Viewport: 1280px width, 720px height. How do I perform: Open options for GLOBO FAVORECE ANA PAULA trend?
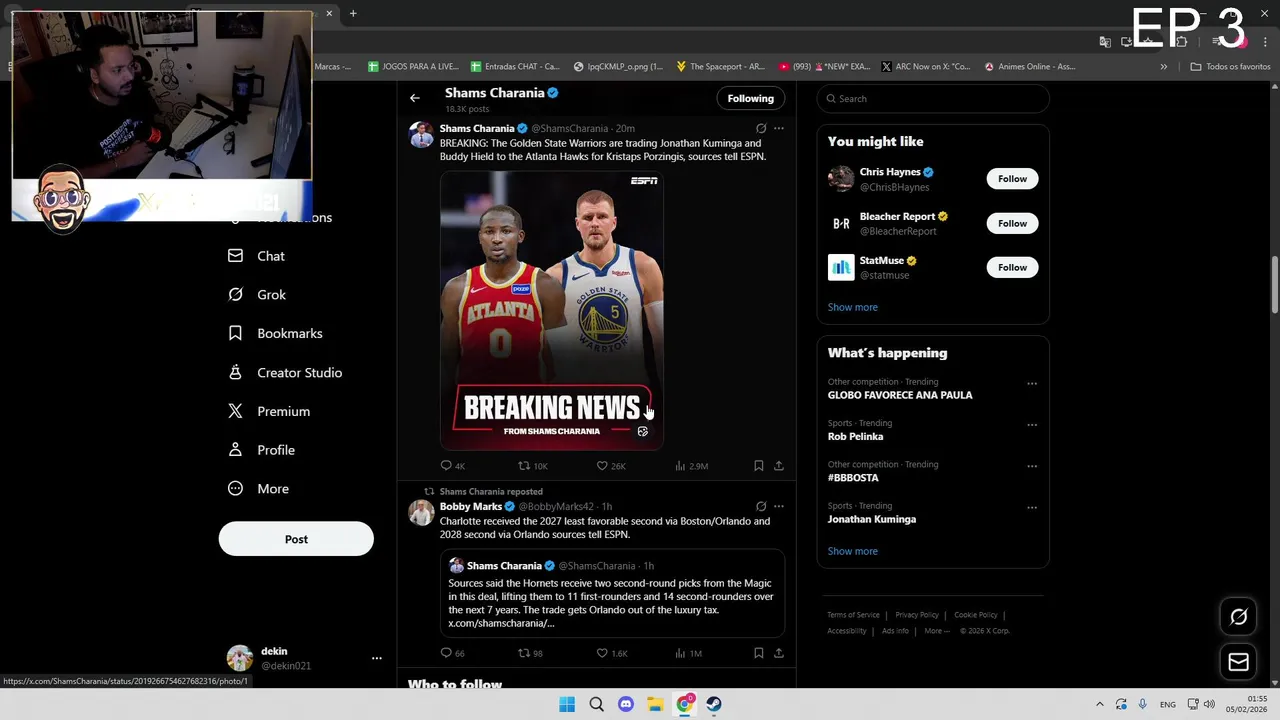(x=1032, y=383)
